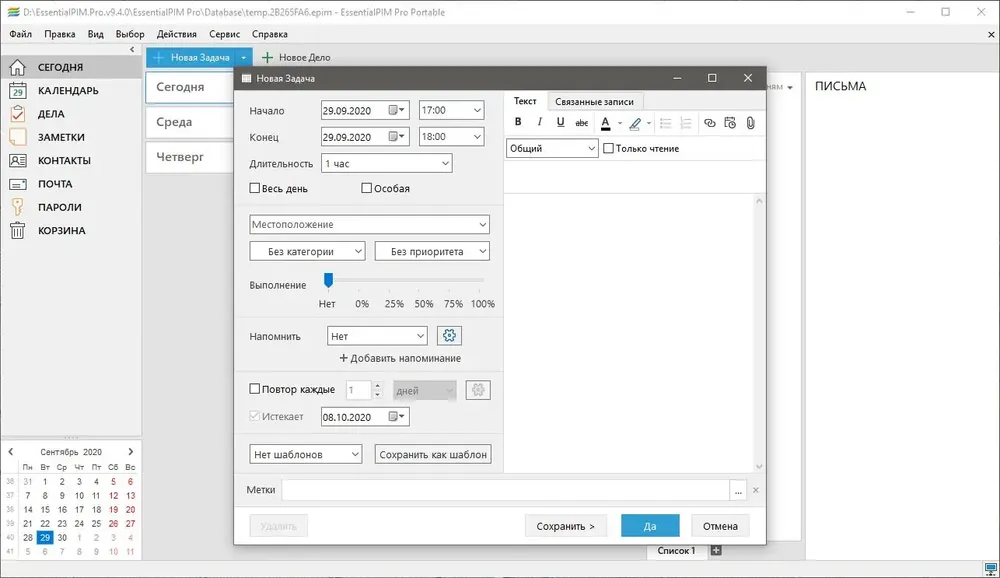This screenshot has width=1000, height=578.
Task: Attach a file with the paperclip icon
Action: (x=751, y=123)
